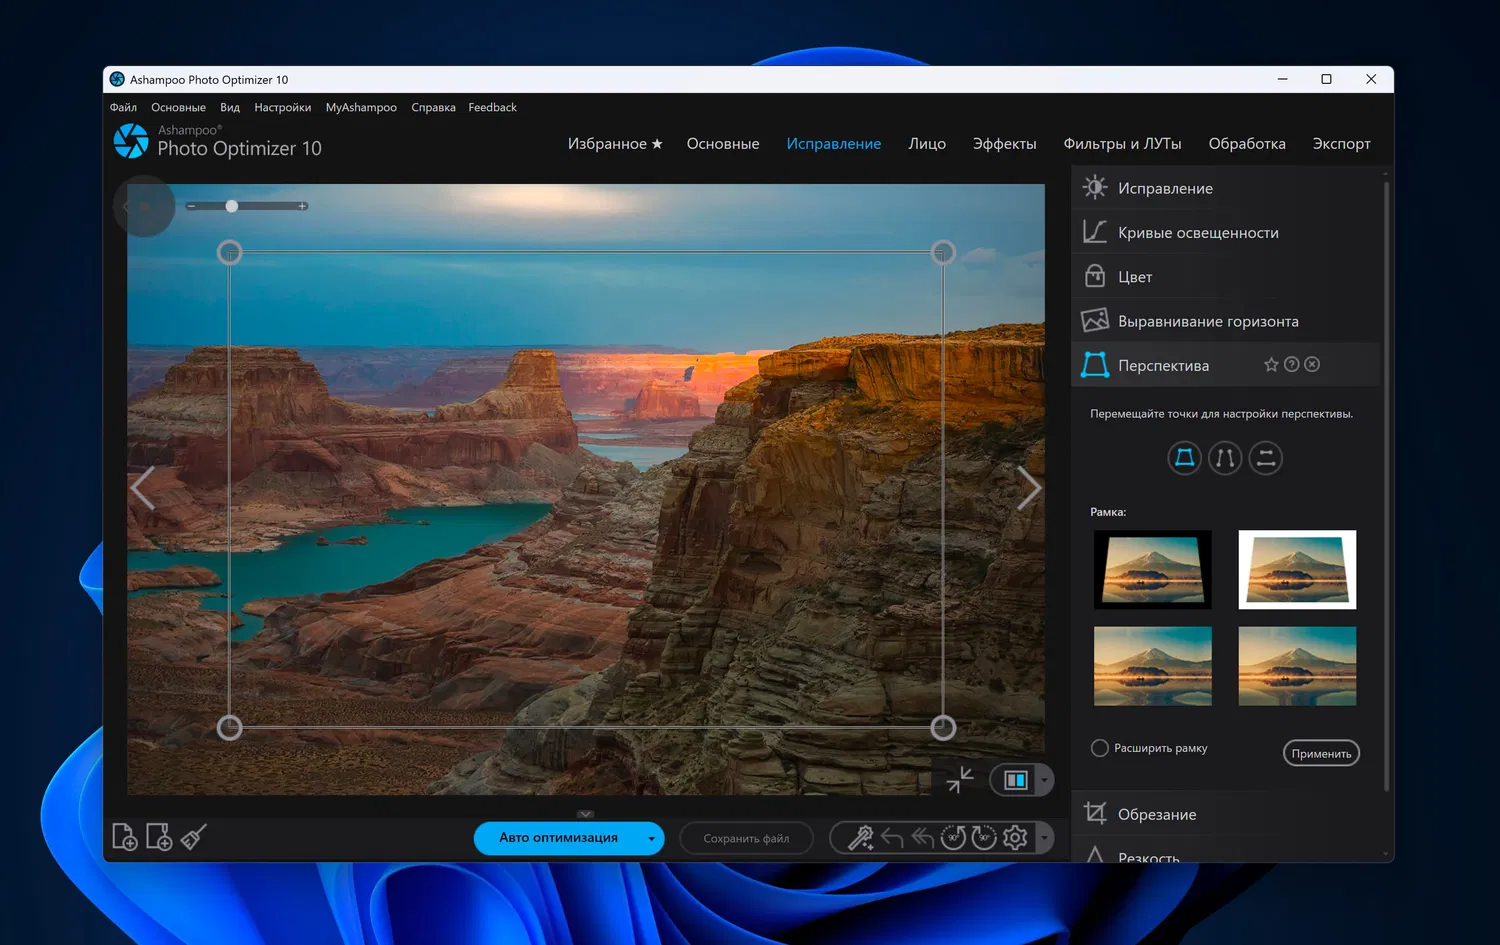Open the Настройки menu
This screenshot has width=1500, height=945.
click(x=282, y=108)
